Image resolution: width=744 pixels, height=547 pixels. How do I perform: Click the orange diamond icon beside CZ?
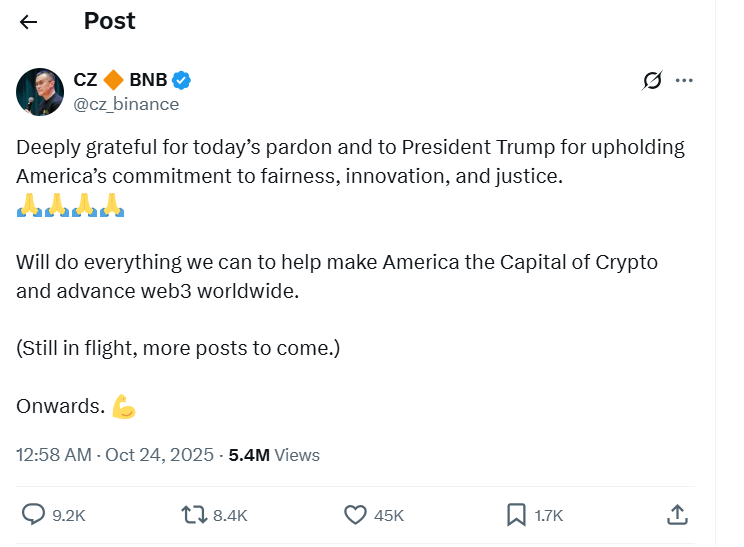113,80
